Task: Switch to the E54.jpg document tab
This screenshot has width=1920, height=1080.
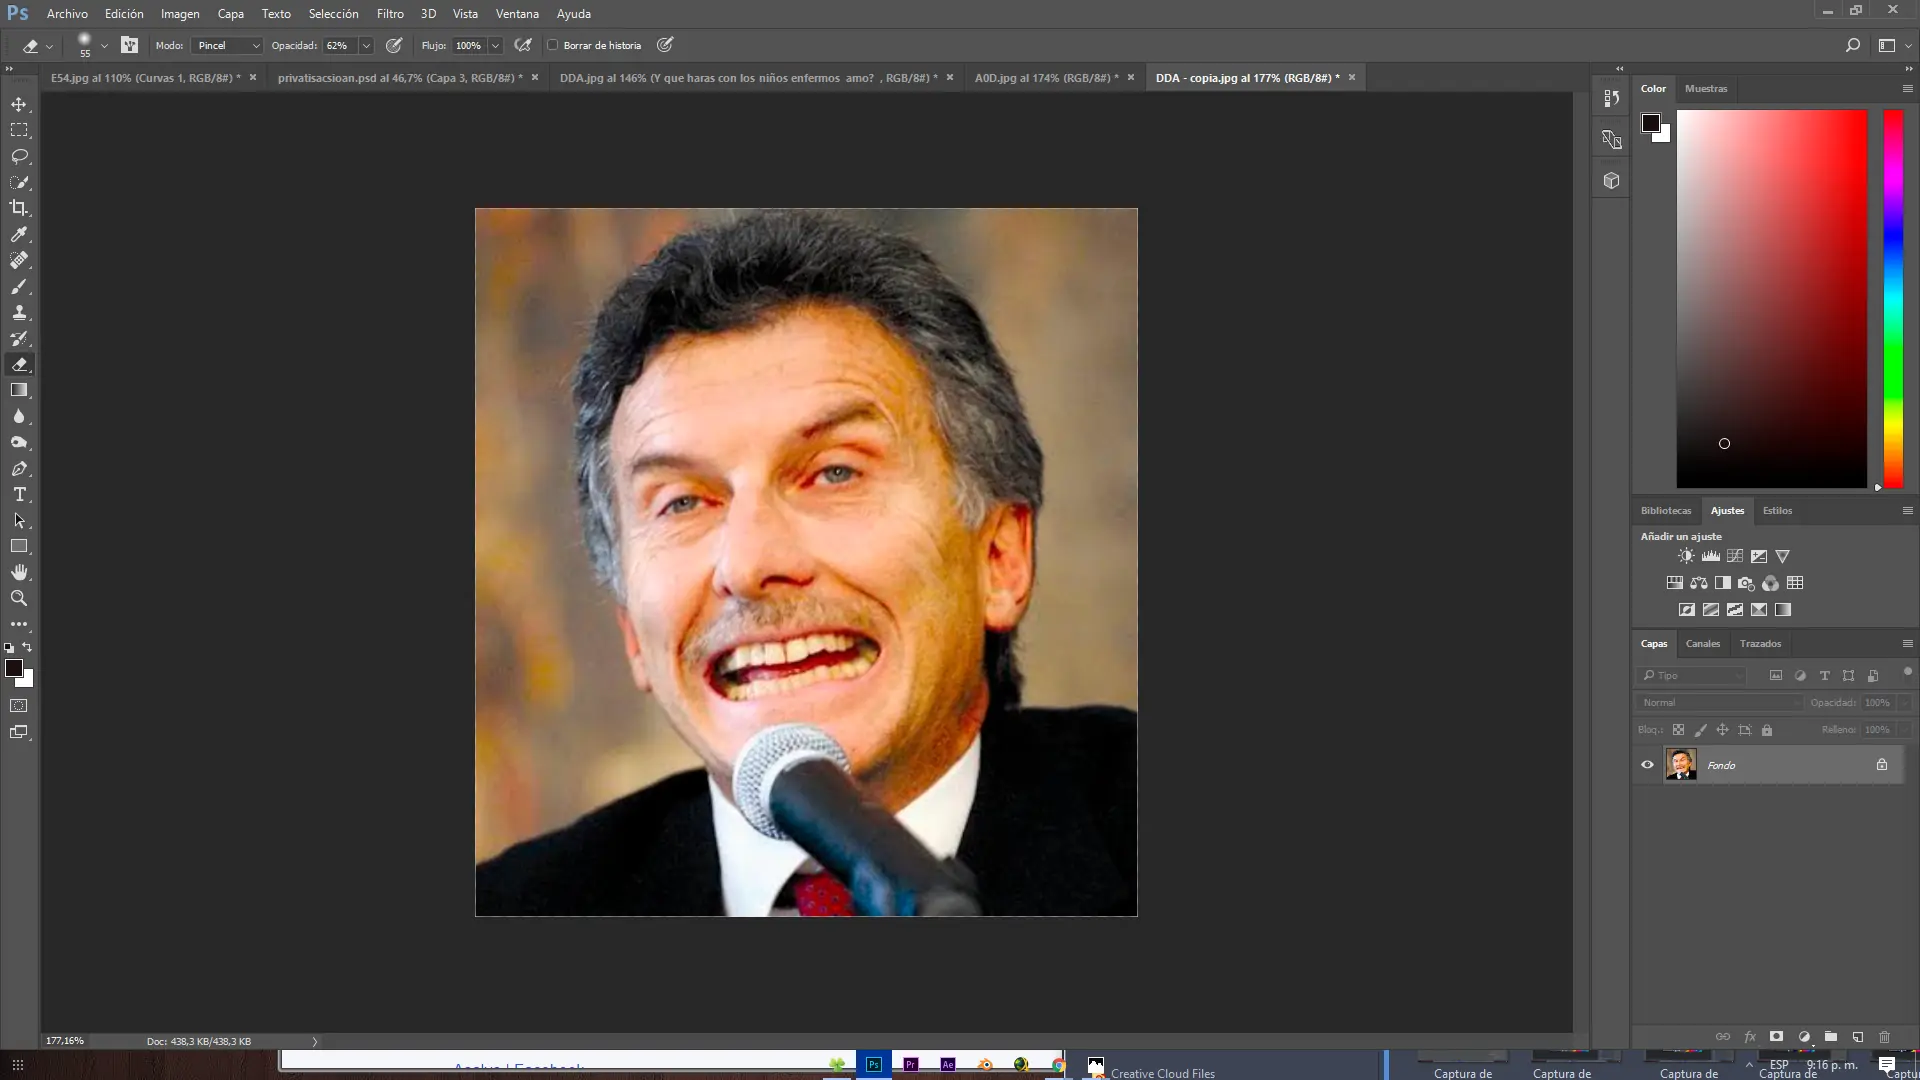Action: [x=145, y=77]
